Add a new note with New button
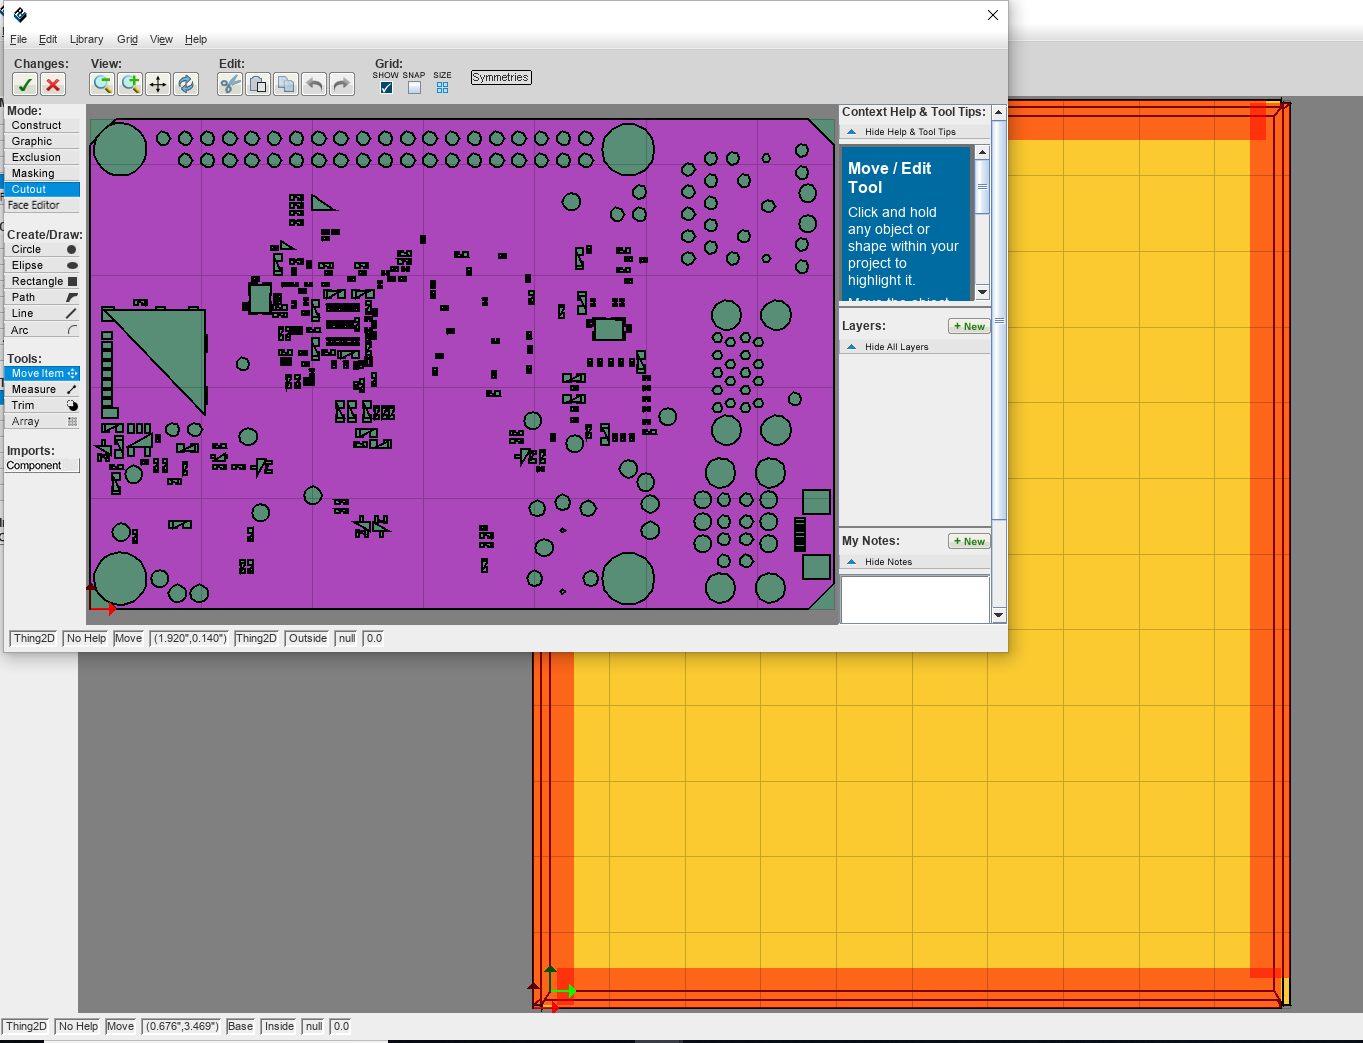The image size is (1363, 1043). click(969, 541)
